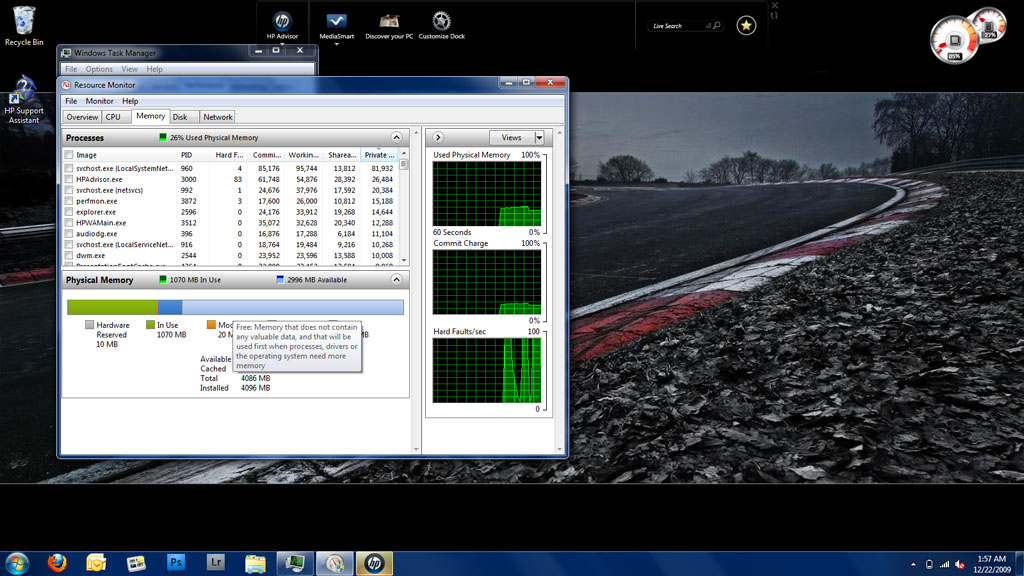Check the box for HPAdvisor.exe process

69,180
